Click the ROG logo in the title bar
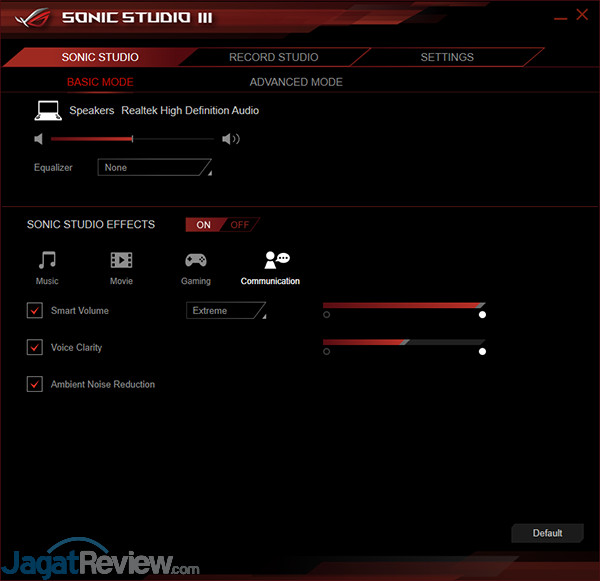This screenshot has width=600, height=581. point(33,17)
